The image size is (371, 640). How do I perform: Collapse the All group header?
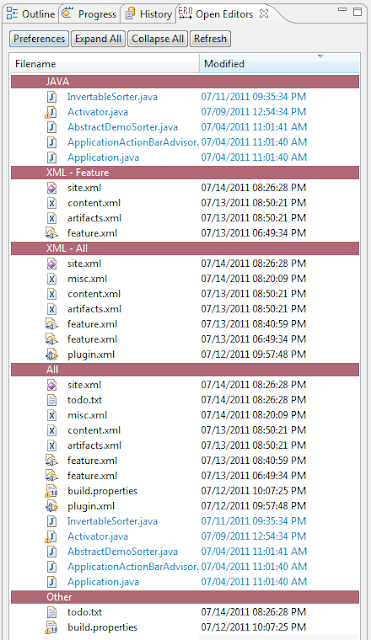185,370
